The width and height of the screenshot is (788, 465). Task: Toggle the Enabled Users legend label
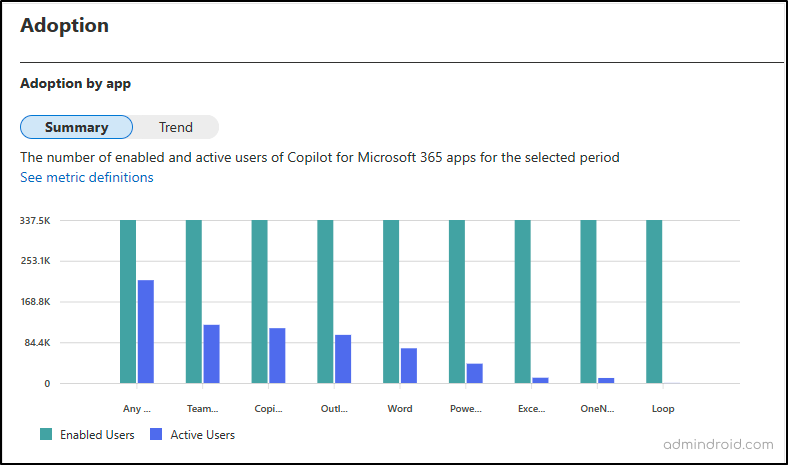click(97, 435)
